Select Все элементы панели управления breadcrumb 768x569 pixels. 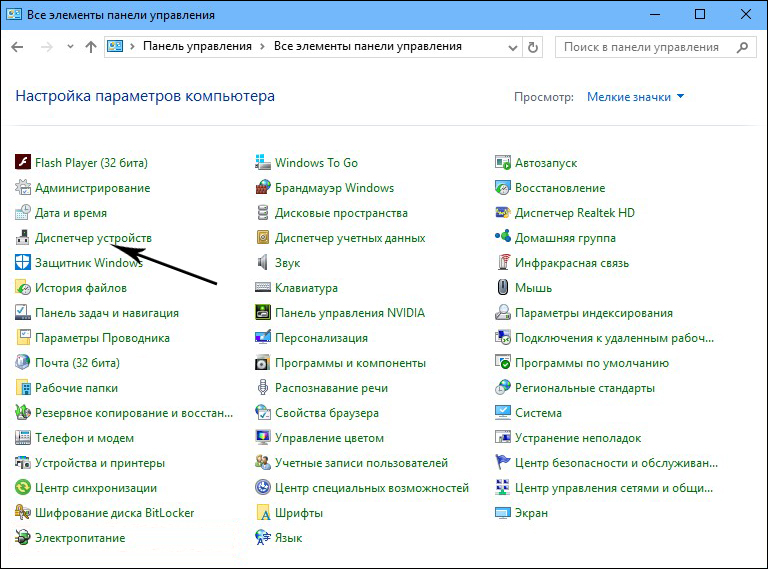368,46
